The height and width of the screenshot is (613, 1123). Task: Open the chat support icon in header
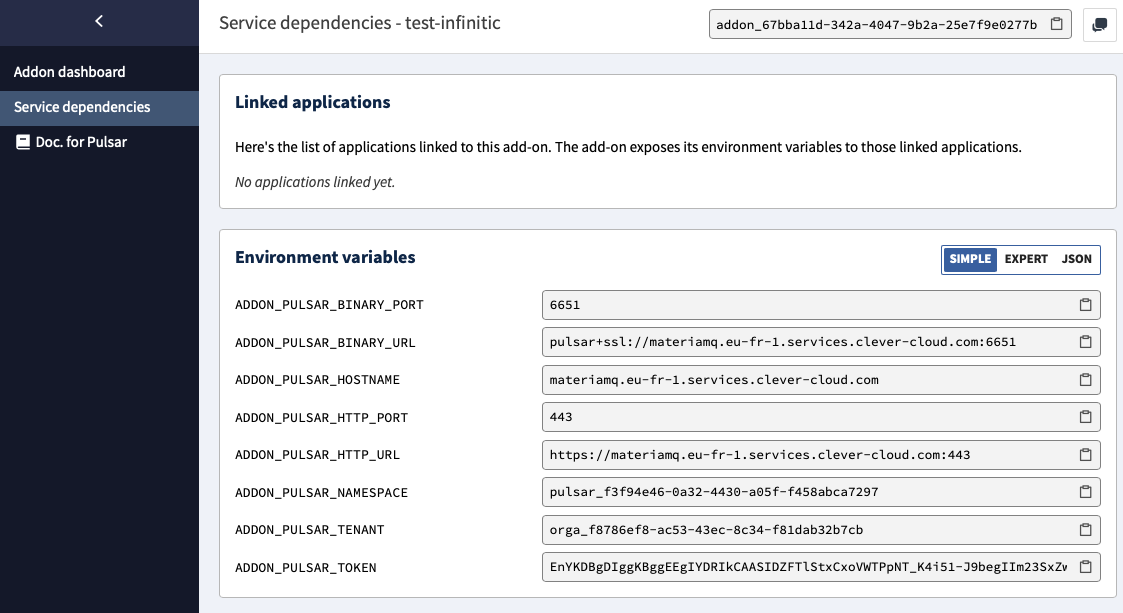click(1099, 25)
